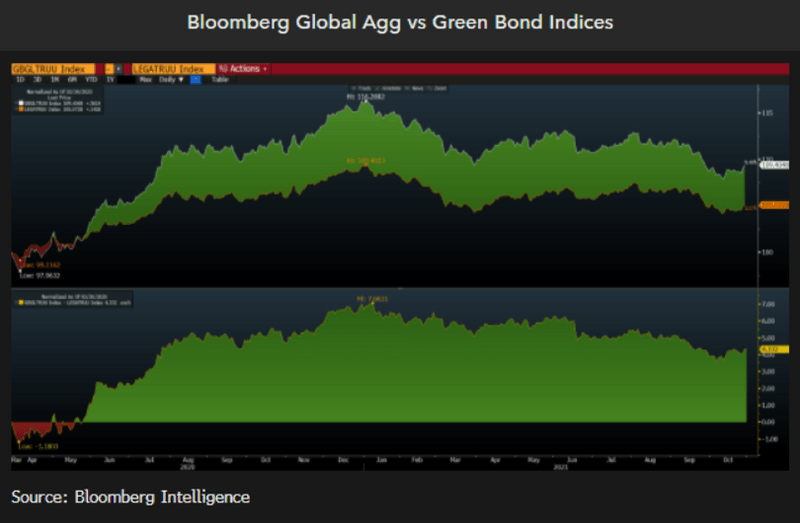Image resolution: width=800 pixels, height=523 pixels.
Task: Toggle the News option above the chart
Action: (x=414, y=88)
